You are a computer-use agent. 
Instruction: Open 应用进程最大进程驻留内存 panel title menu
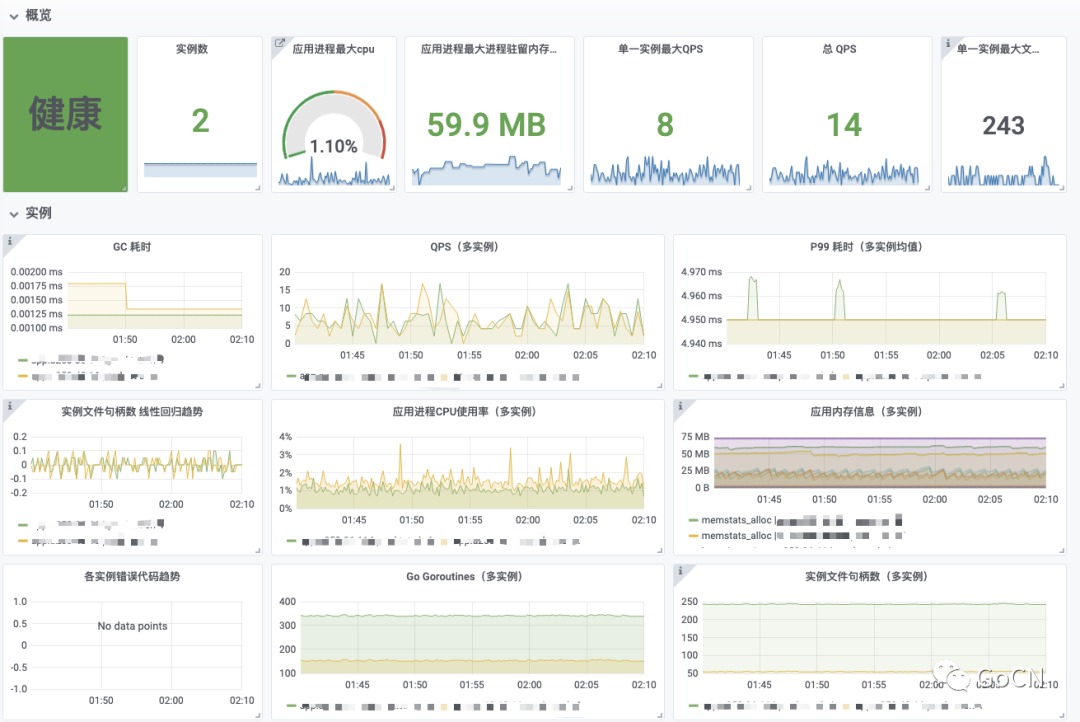click(x=488, y=49)
